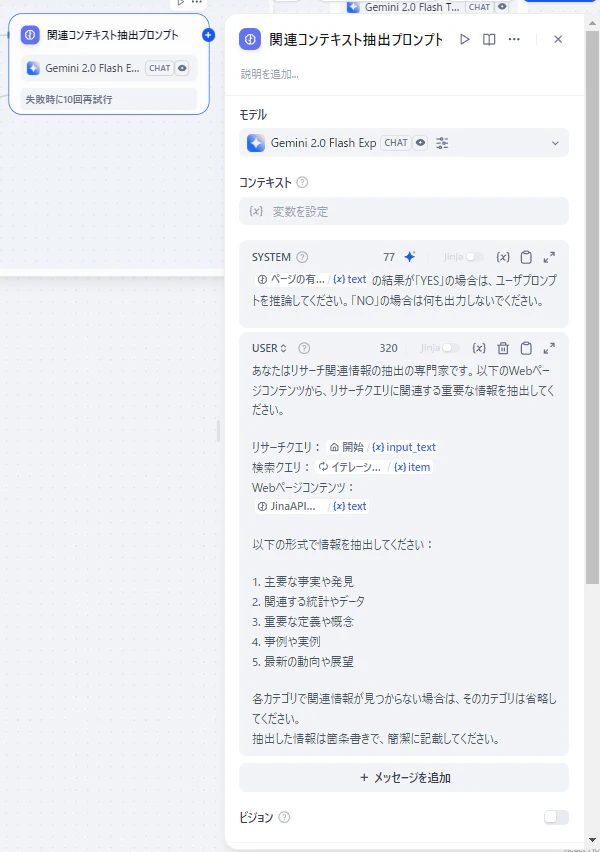Click the メッセージを追加 button
The height and width of the screenshot is (852, 600).
[404, 778]
